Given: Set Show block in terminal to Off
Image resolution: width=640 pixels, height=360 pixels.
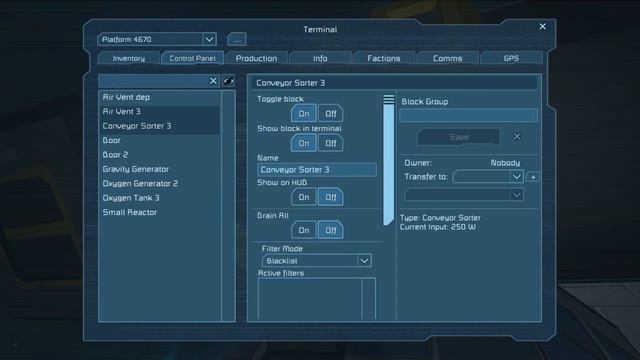Looking at the screenshot, I should [x=331, y=143].
